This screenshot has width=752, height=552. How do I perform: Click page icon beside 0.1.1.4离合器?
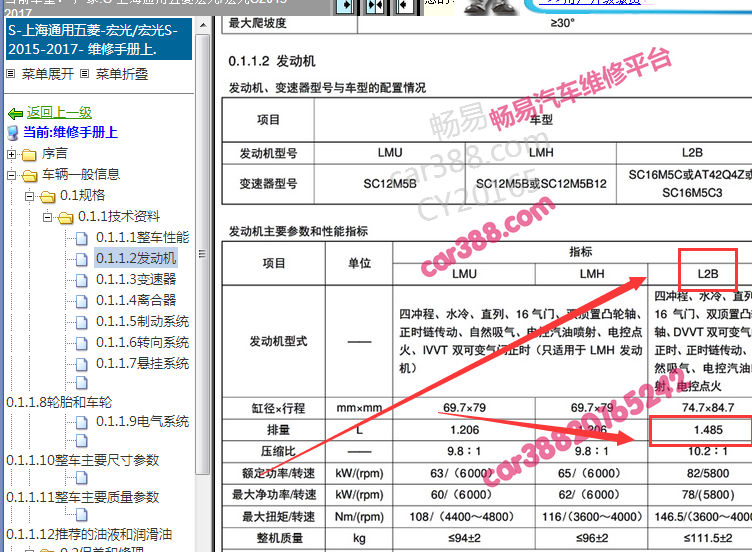point(82,301)
